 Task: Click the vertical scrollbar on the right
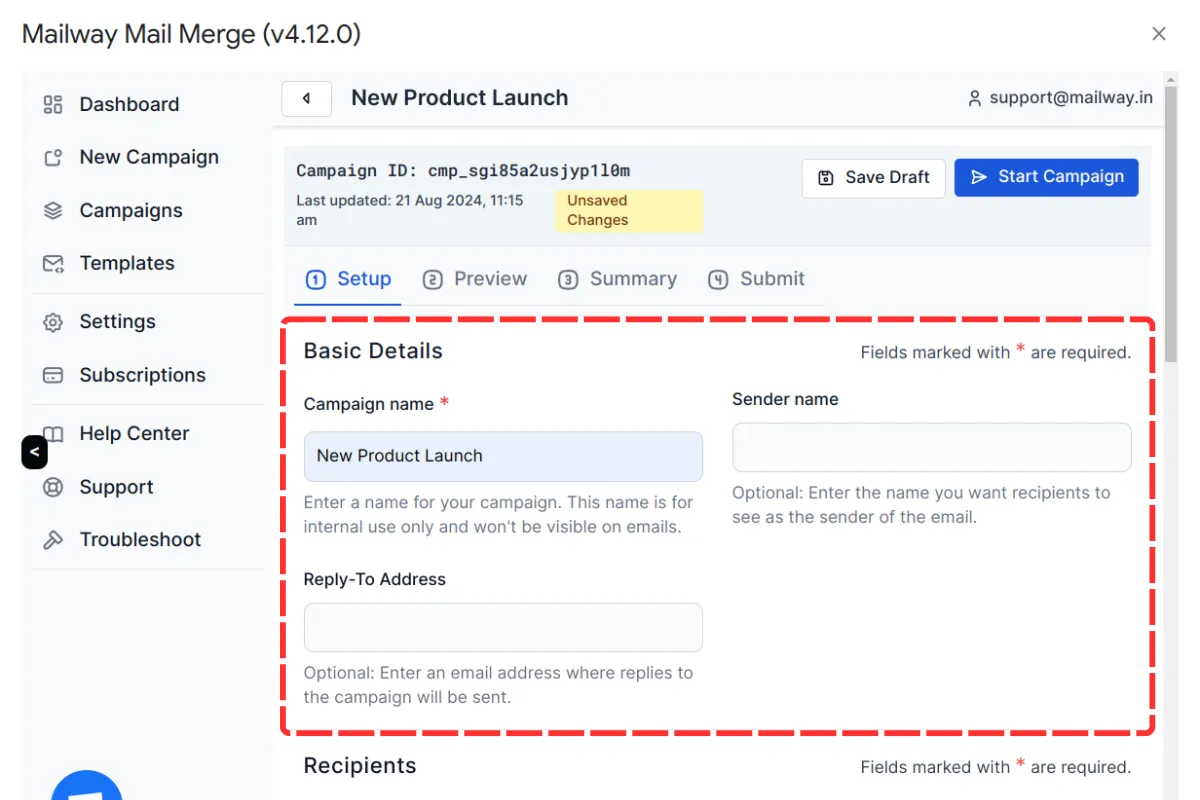tap(1171, 220)
